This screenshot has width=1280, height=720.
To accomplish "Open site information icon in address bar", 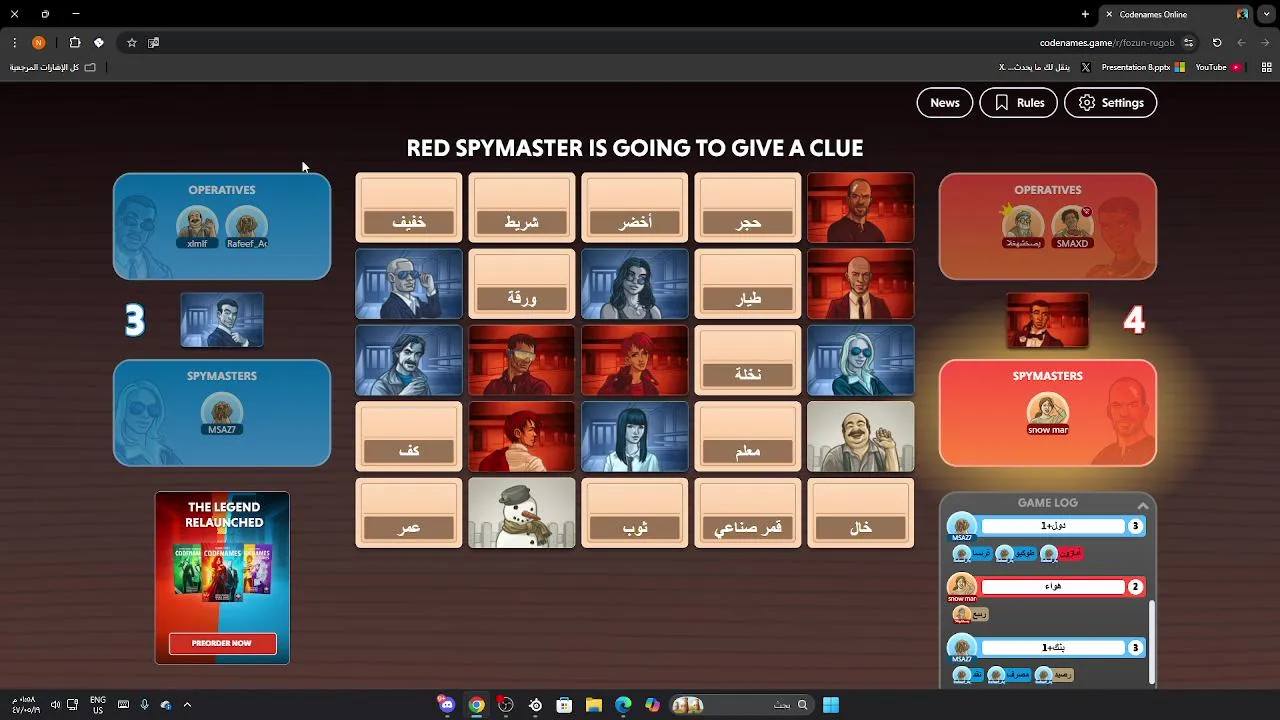I will [x=1188, y=43].
